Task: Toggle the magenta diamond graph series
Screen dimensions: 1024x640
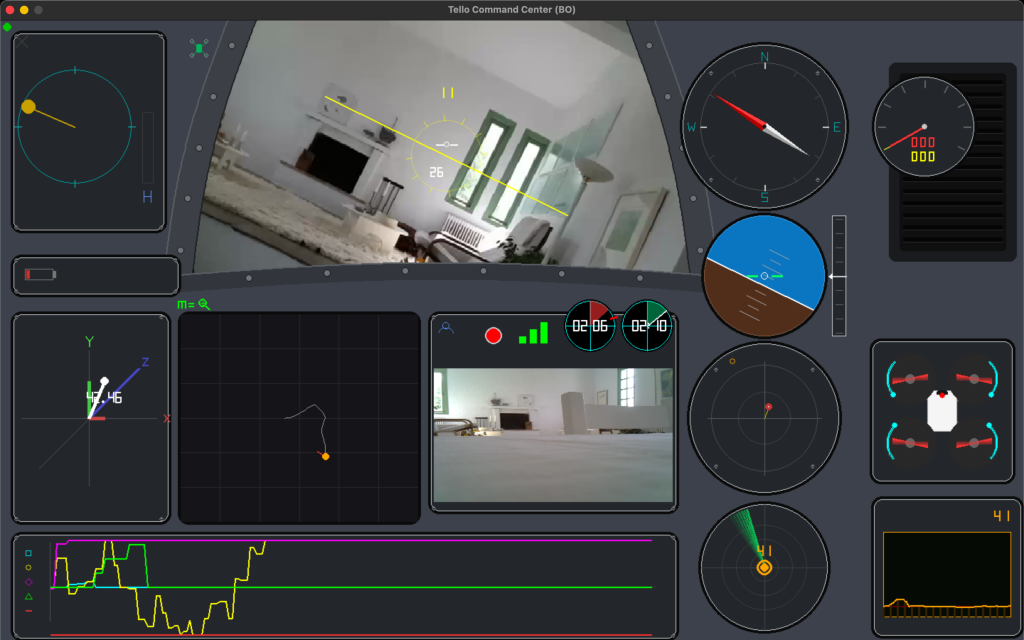Action: [x=28, y=581]
